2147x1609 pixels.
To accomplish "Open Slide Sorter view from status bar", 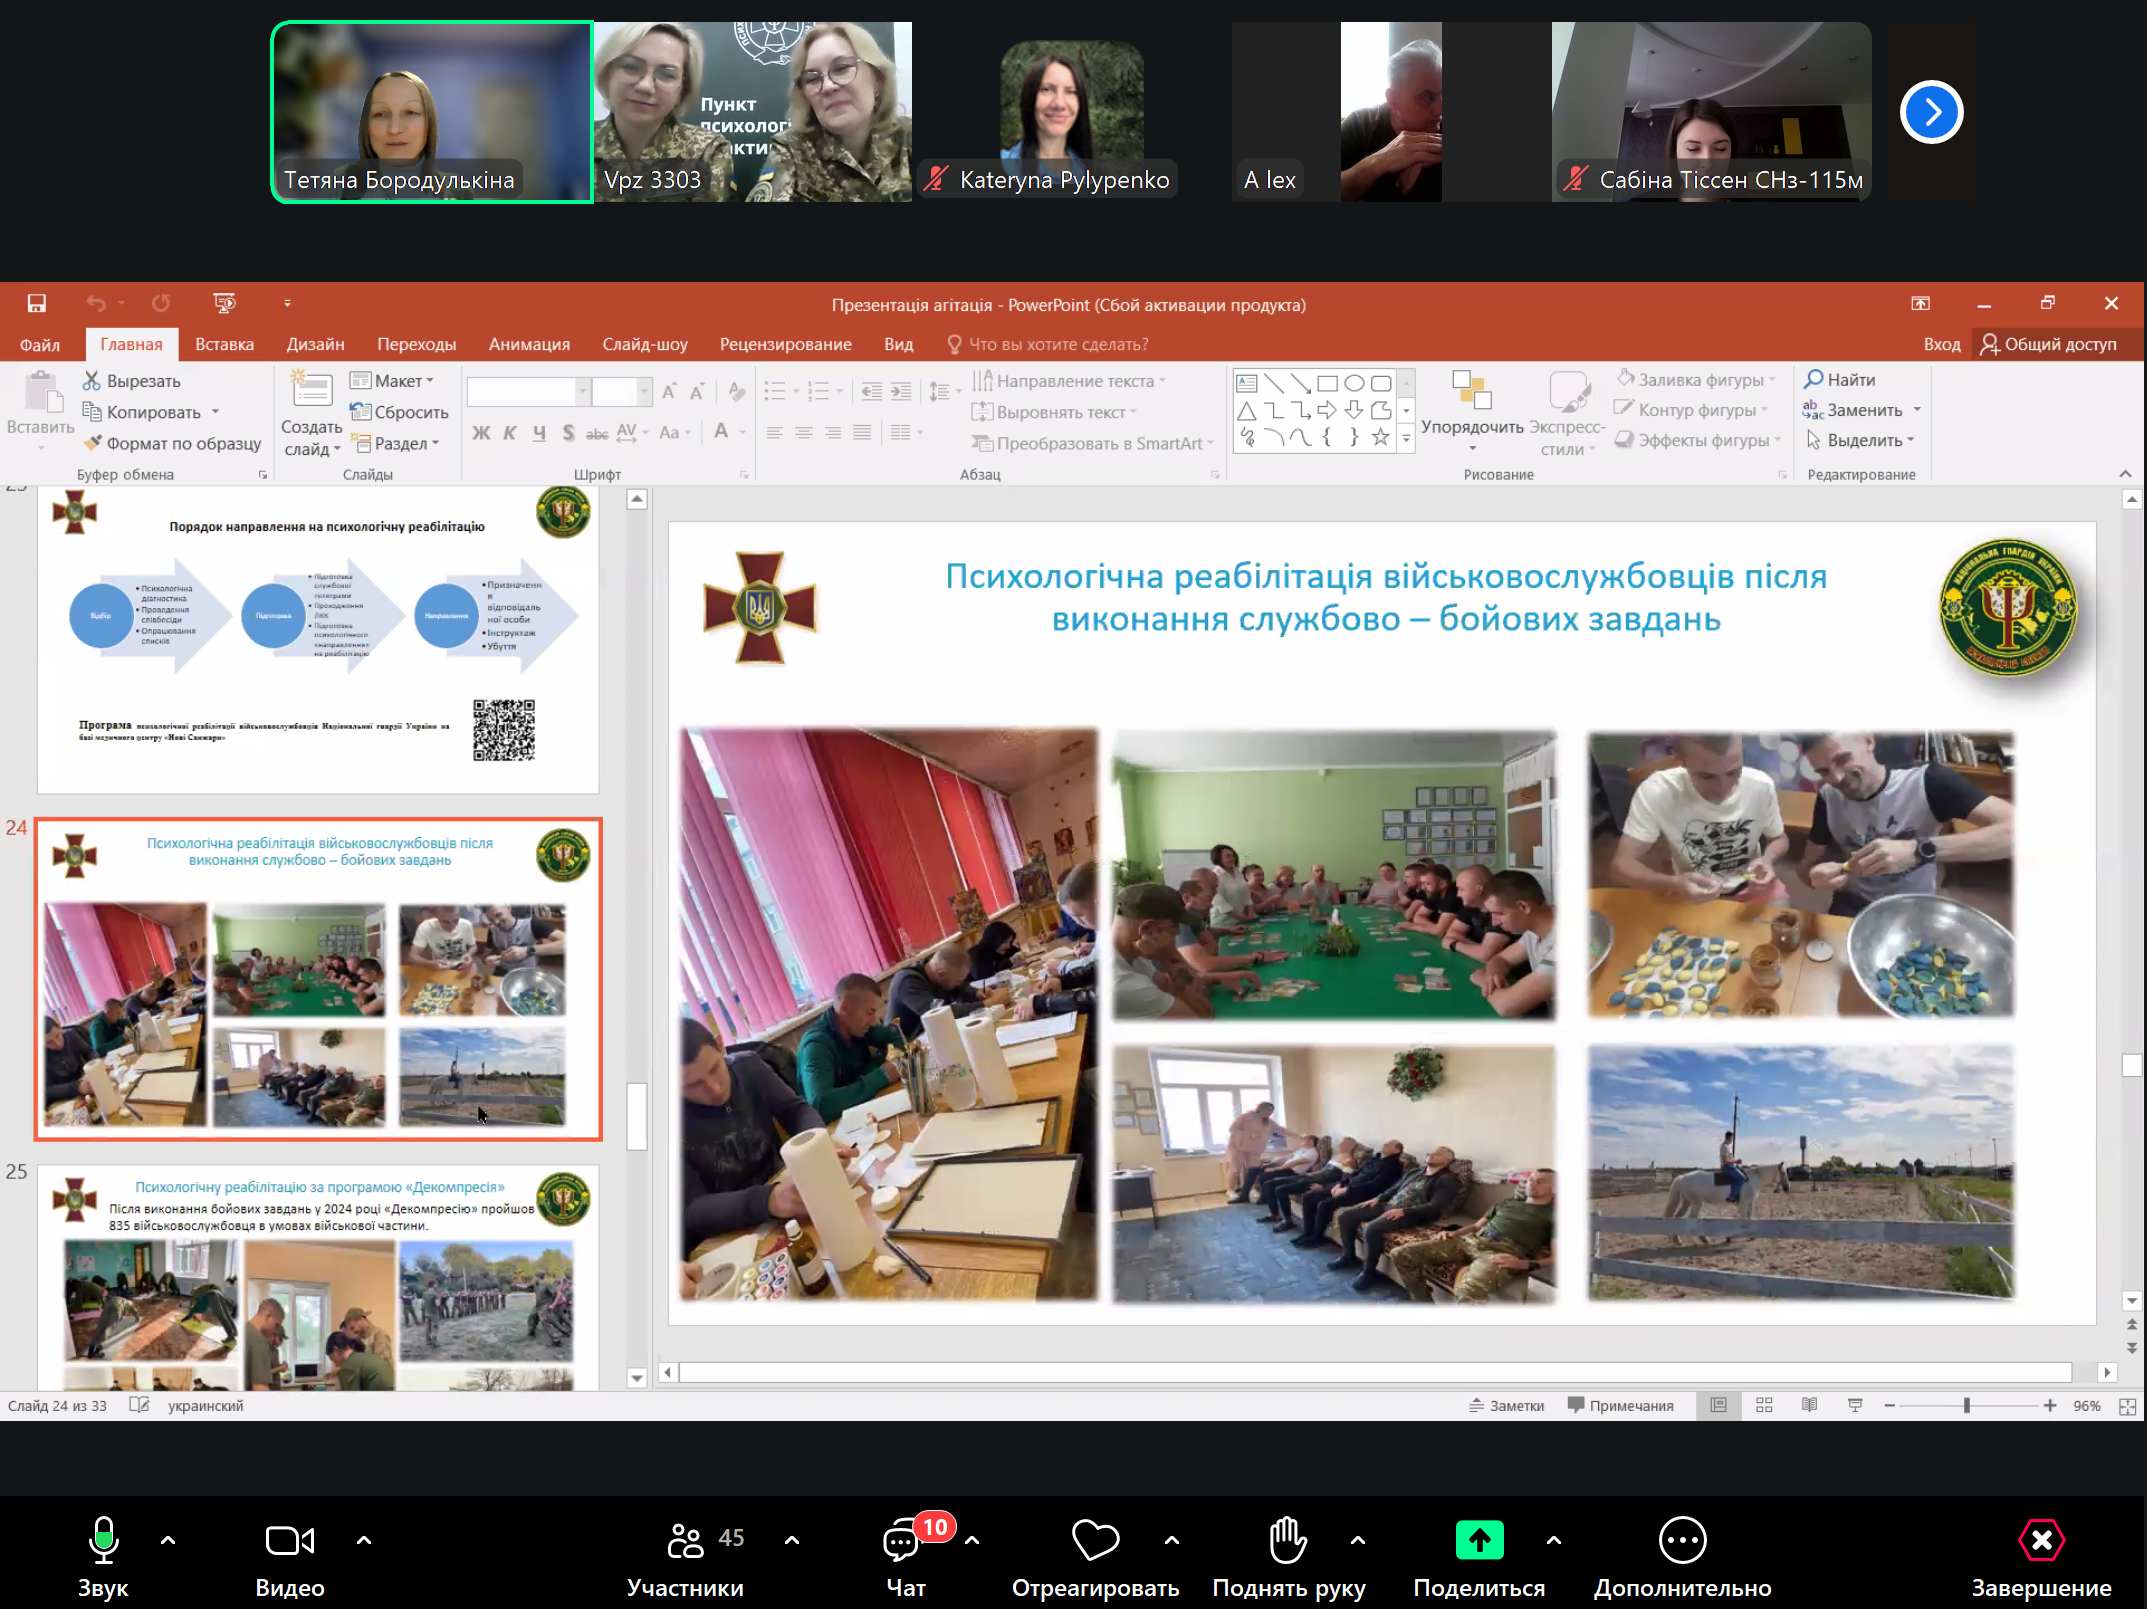I will coord(1764,1405).
